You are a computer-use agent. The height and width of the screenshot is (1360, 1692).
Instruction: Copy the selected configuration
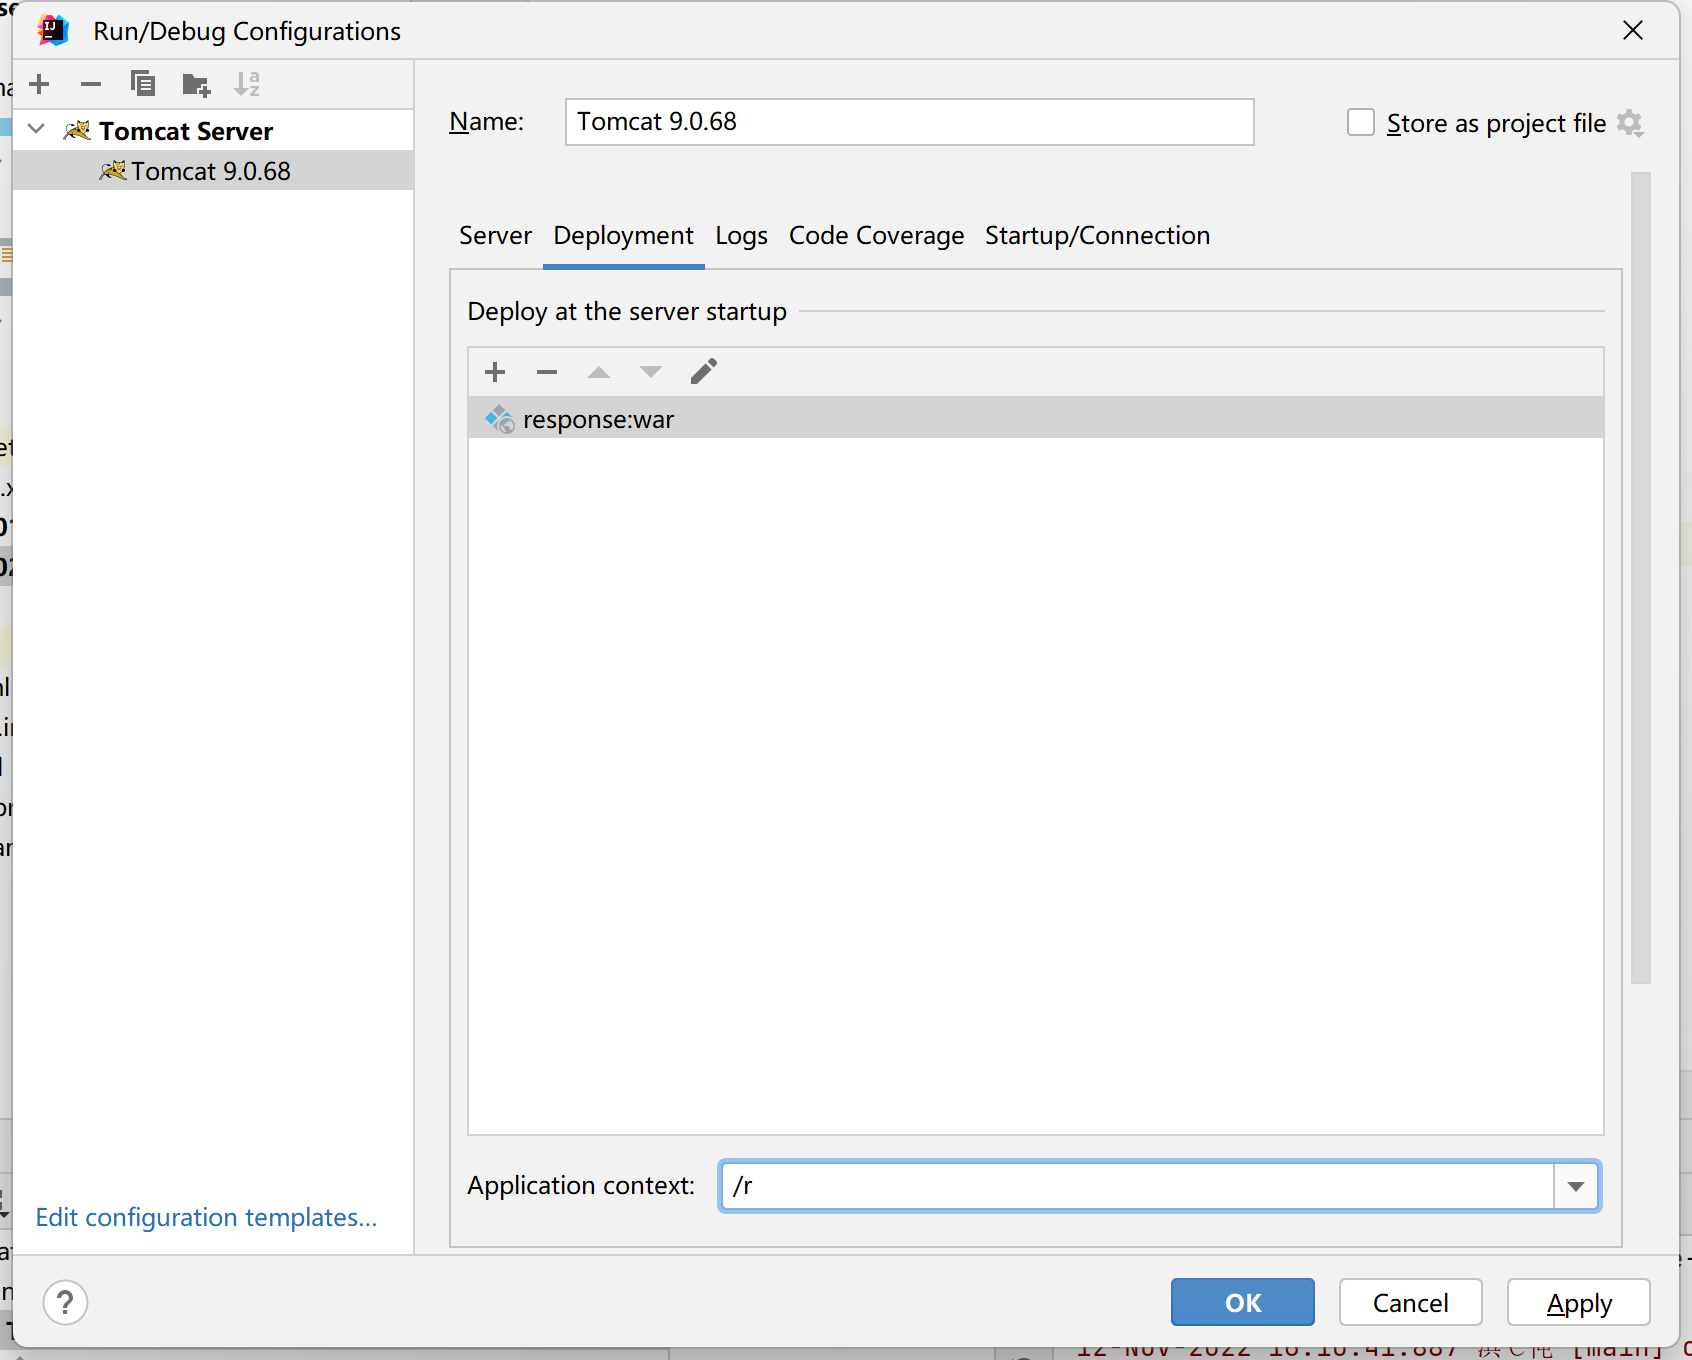143,84
